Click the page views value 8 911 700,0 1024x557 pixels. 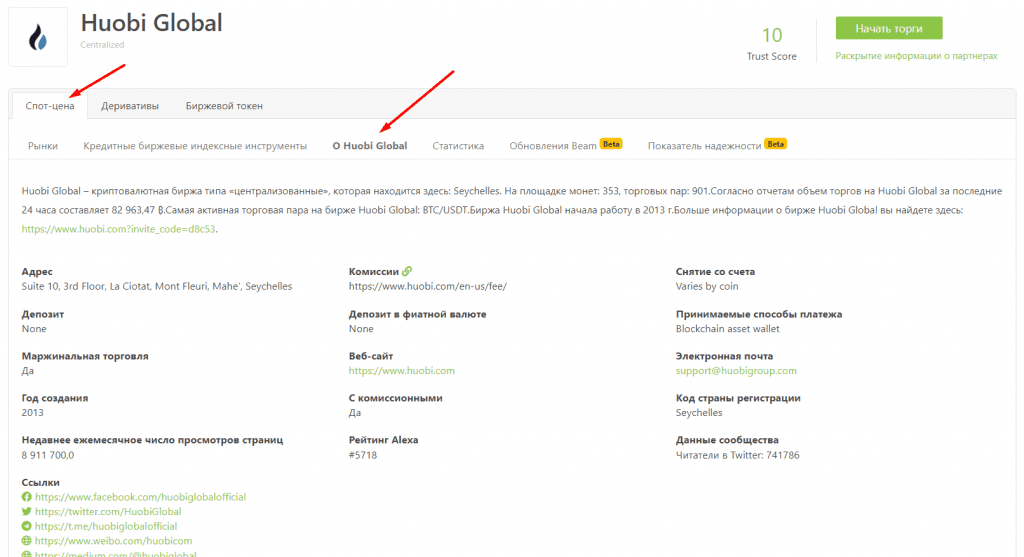(x=48, y=455)
